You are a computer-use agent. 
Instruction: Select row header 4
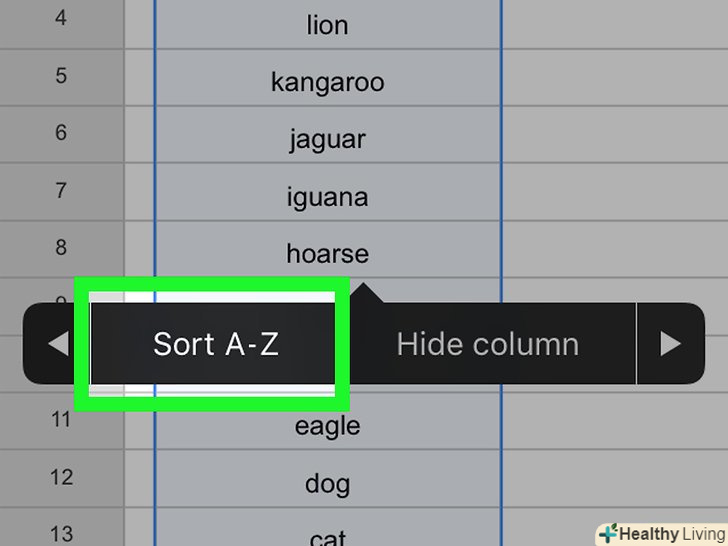point(61,18)
